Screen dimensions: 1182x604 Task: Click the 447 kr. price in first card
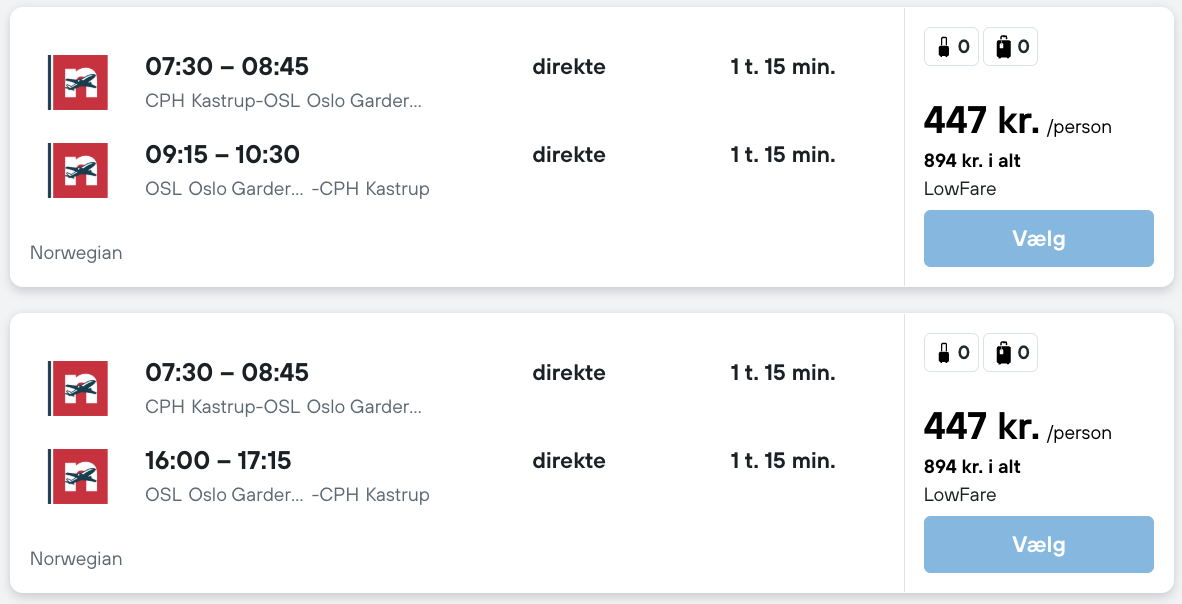pos(982,121)
